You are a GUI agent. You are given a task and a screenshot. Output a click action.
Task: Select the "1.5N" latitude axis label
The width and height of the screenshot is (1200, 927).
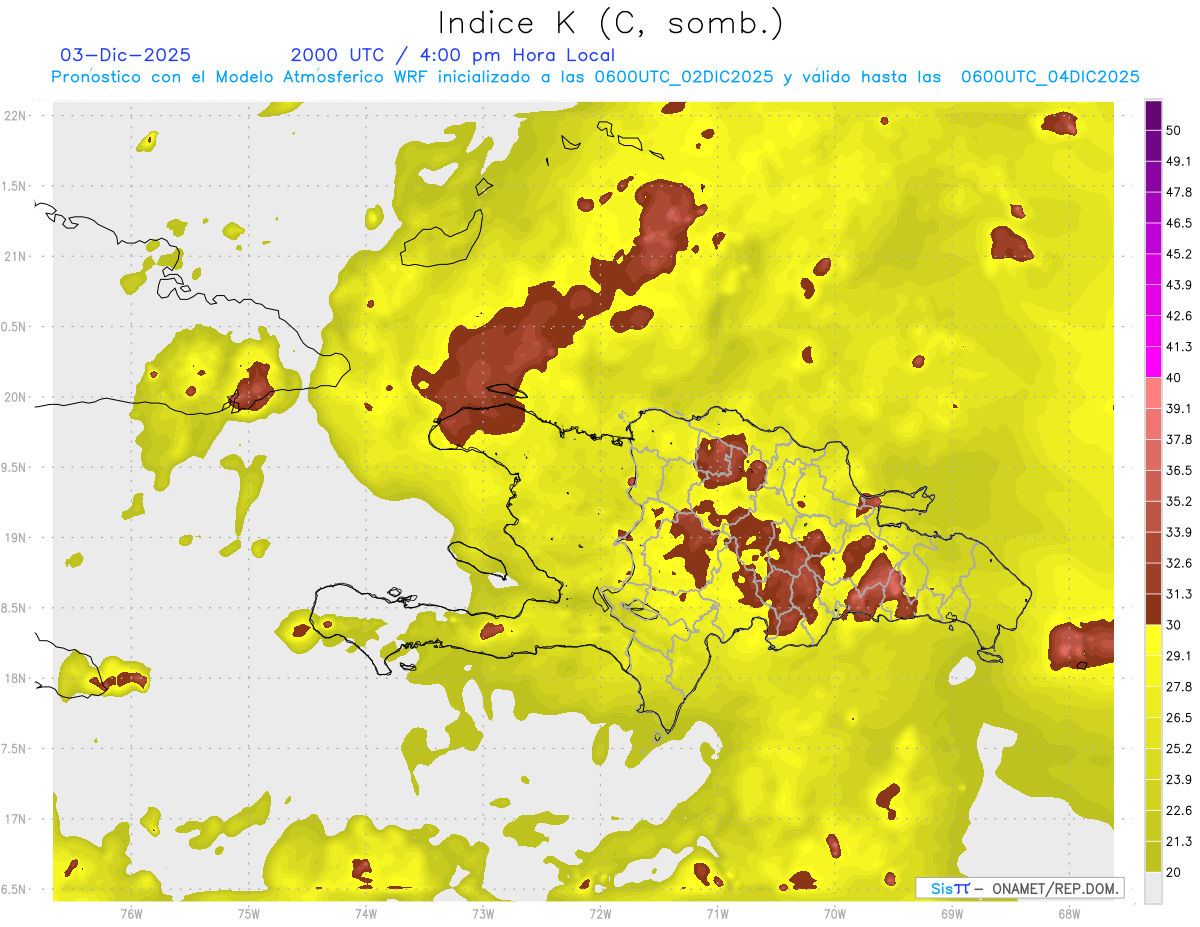(x=15, y=186)
